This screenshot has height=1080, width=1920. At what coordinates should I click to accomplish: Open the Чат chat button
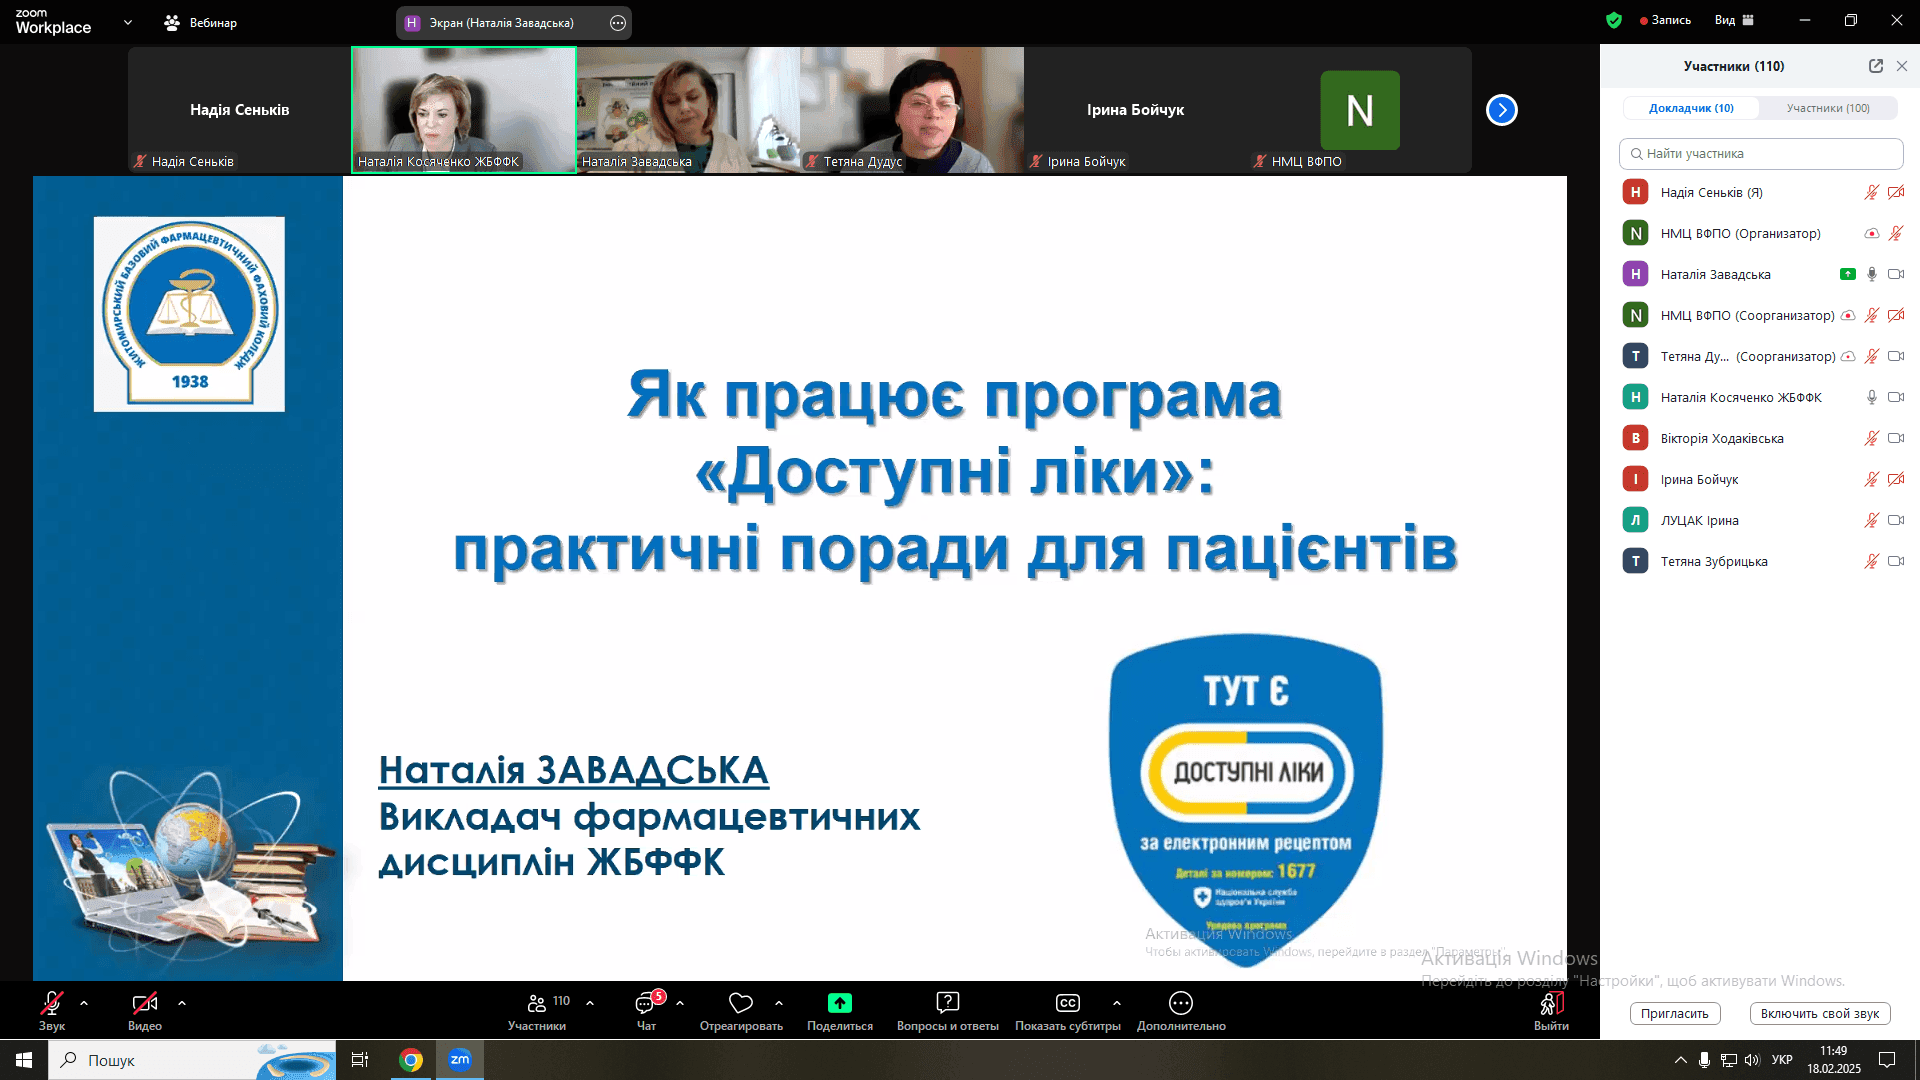click(647, 1010)
